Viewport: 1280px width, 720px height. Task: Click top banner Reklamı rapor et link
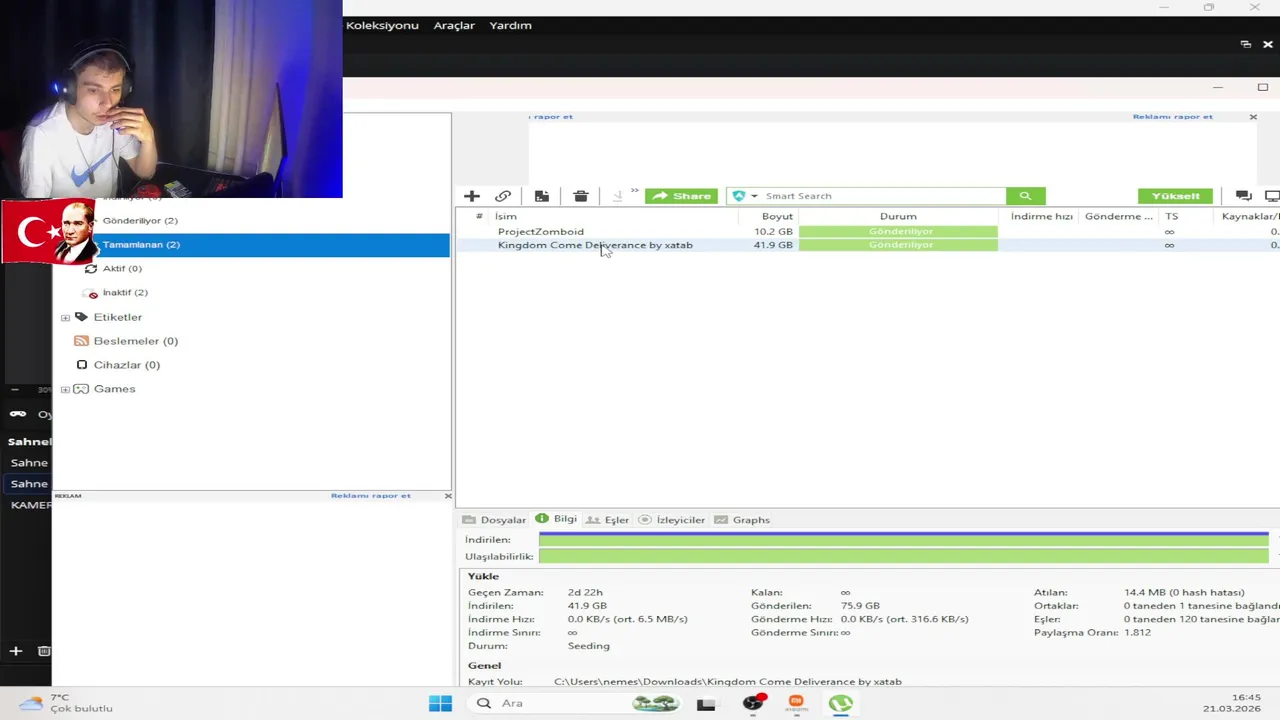point(1172,117)
